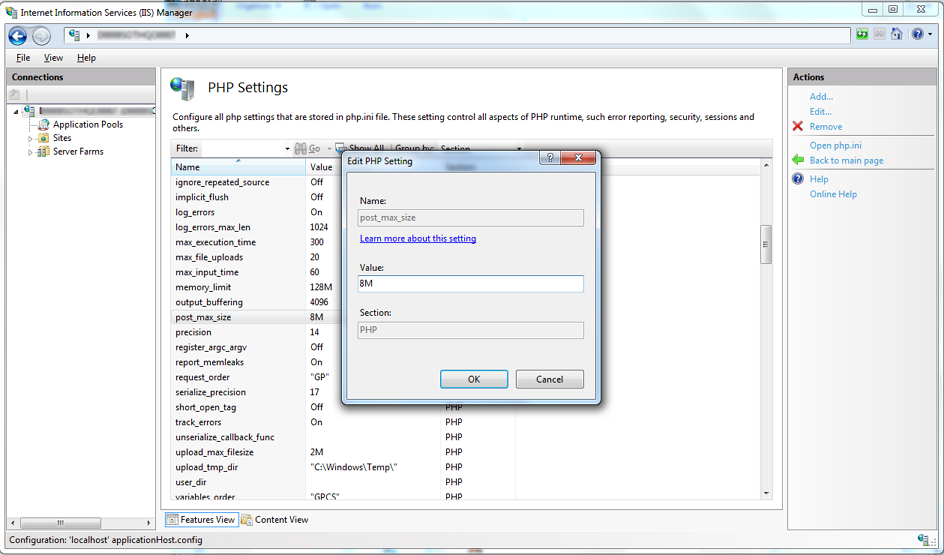Click the Edit... action link
Viewport: 944px width, 555px height.
[x=821, y=111]
